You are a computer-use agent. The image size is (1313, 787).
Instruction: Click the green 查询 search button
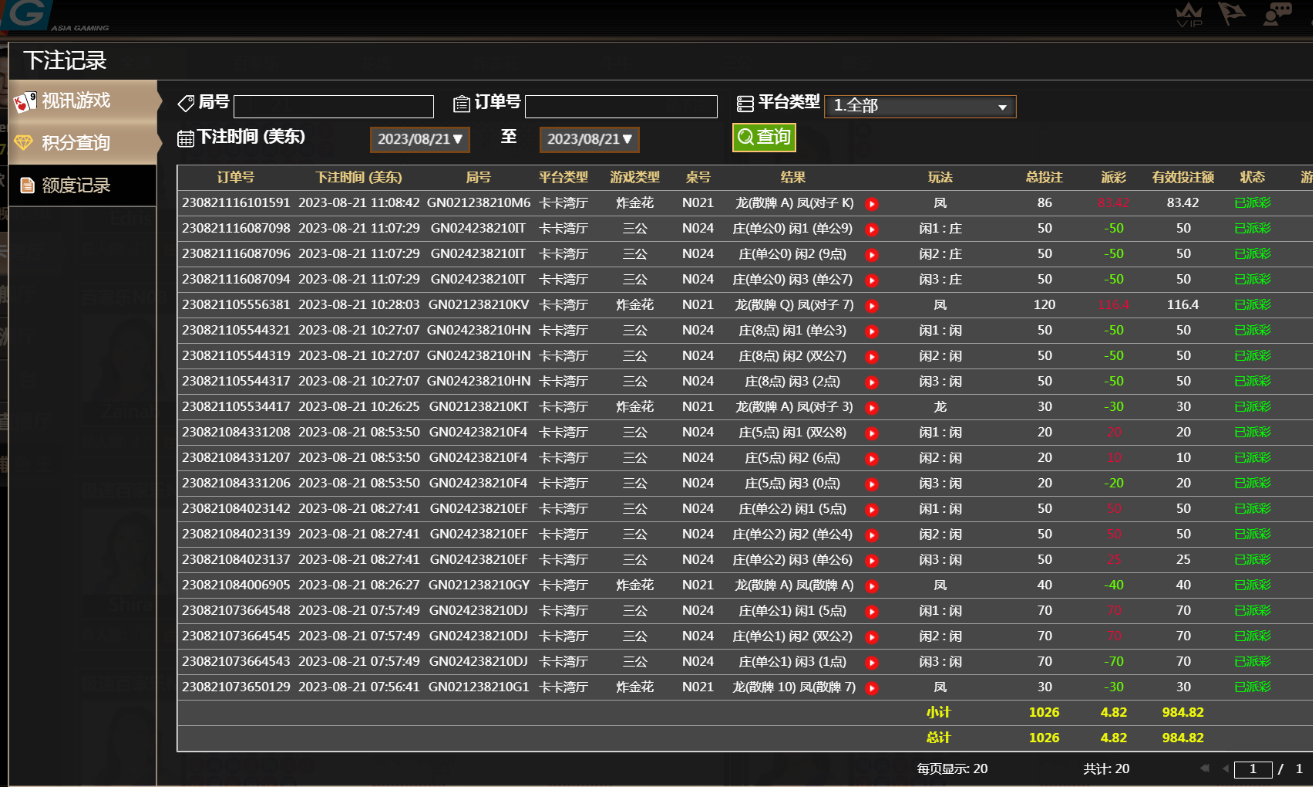tap(764, 137)
